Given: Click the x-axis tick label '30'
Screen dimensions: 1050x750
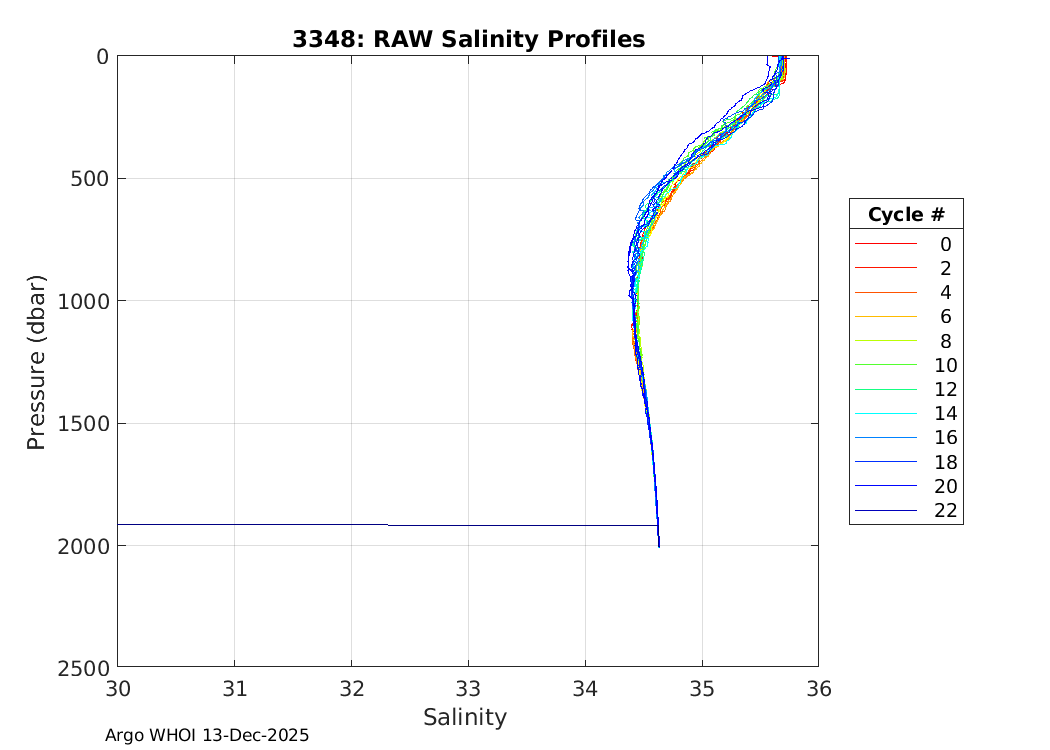Looking at the screenshot, I should point(118,688).
